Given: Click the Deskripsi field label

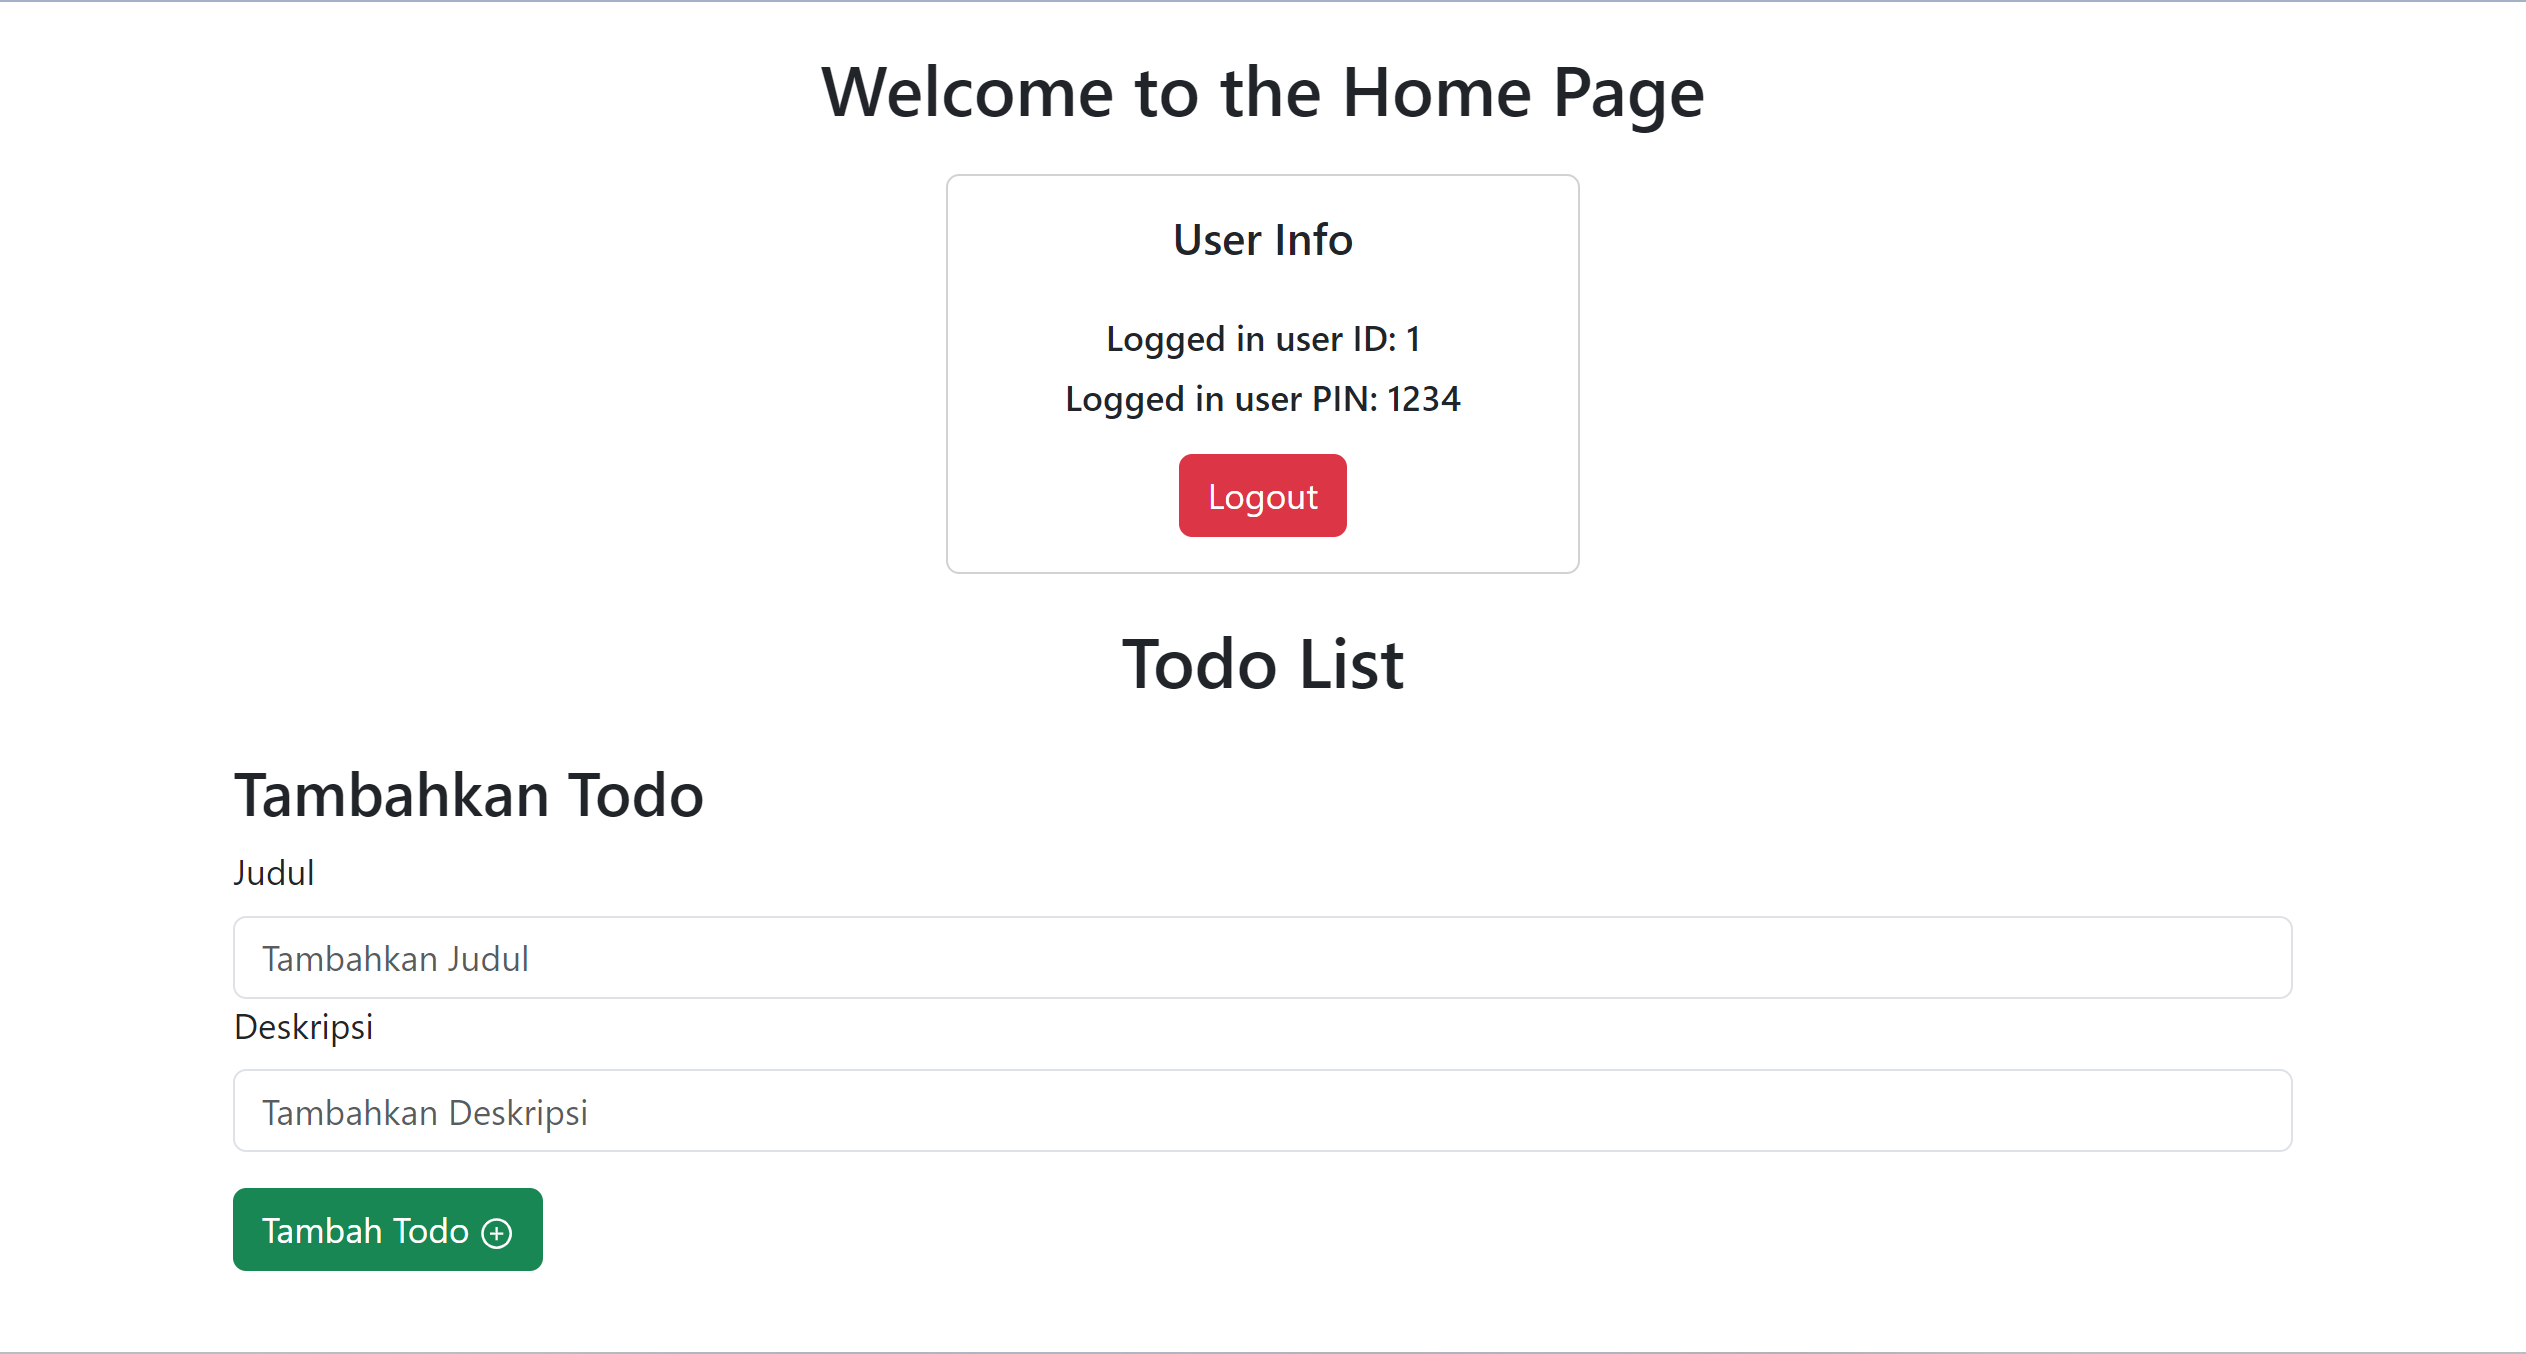Looking at the screenshot, I should (303, 1027).
